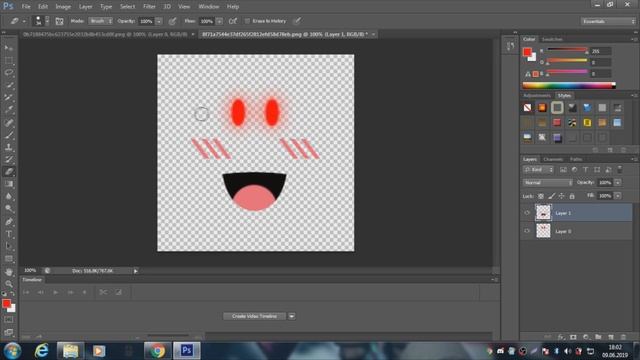Click the color spectrum ramp in Color panel
Screen dimensions: 640x360
coord(569,85)
